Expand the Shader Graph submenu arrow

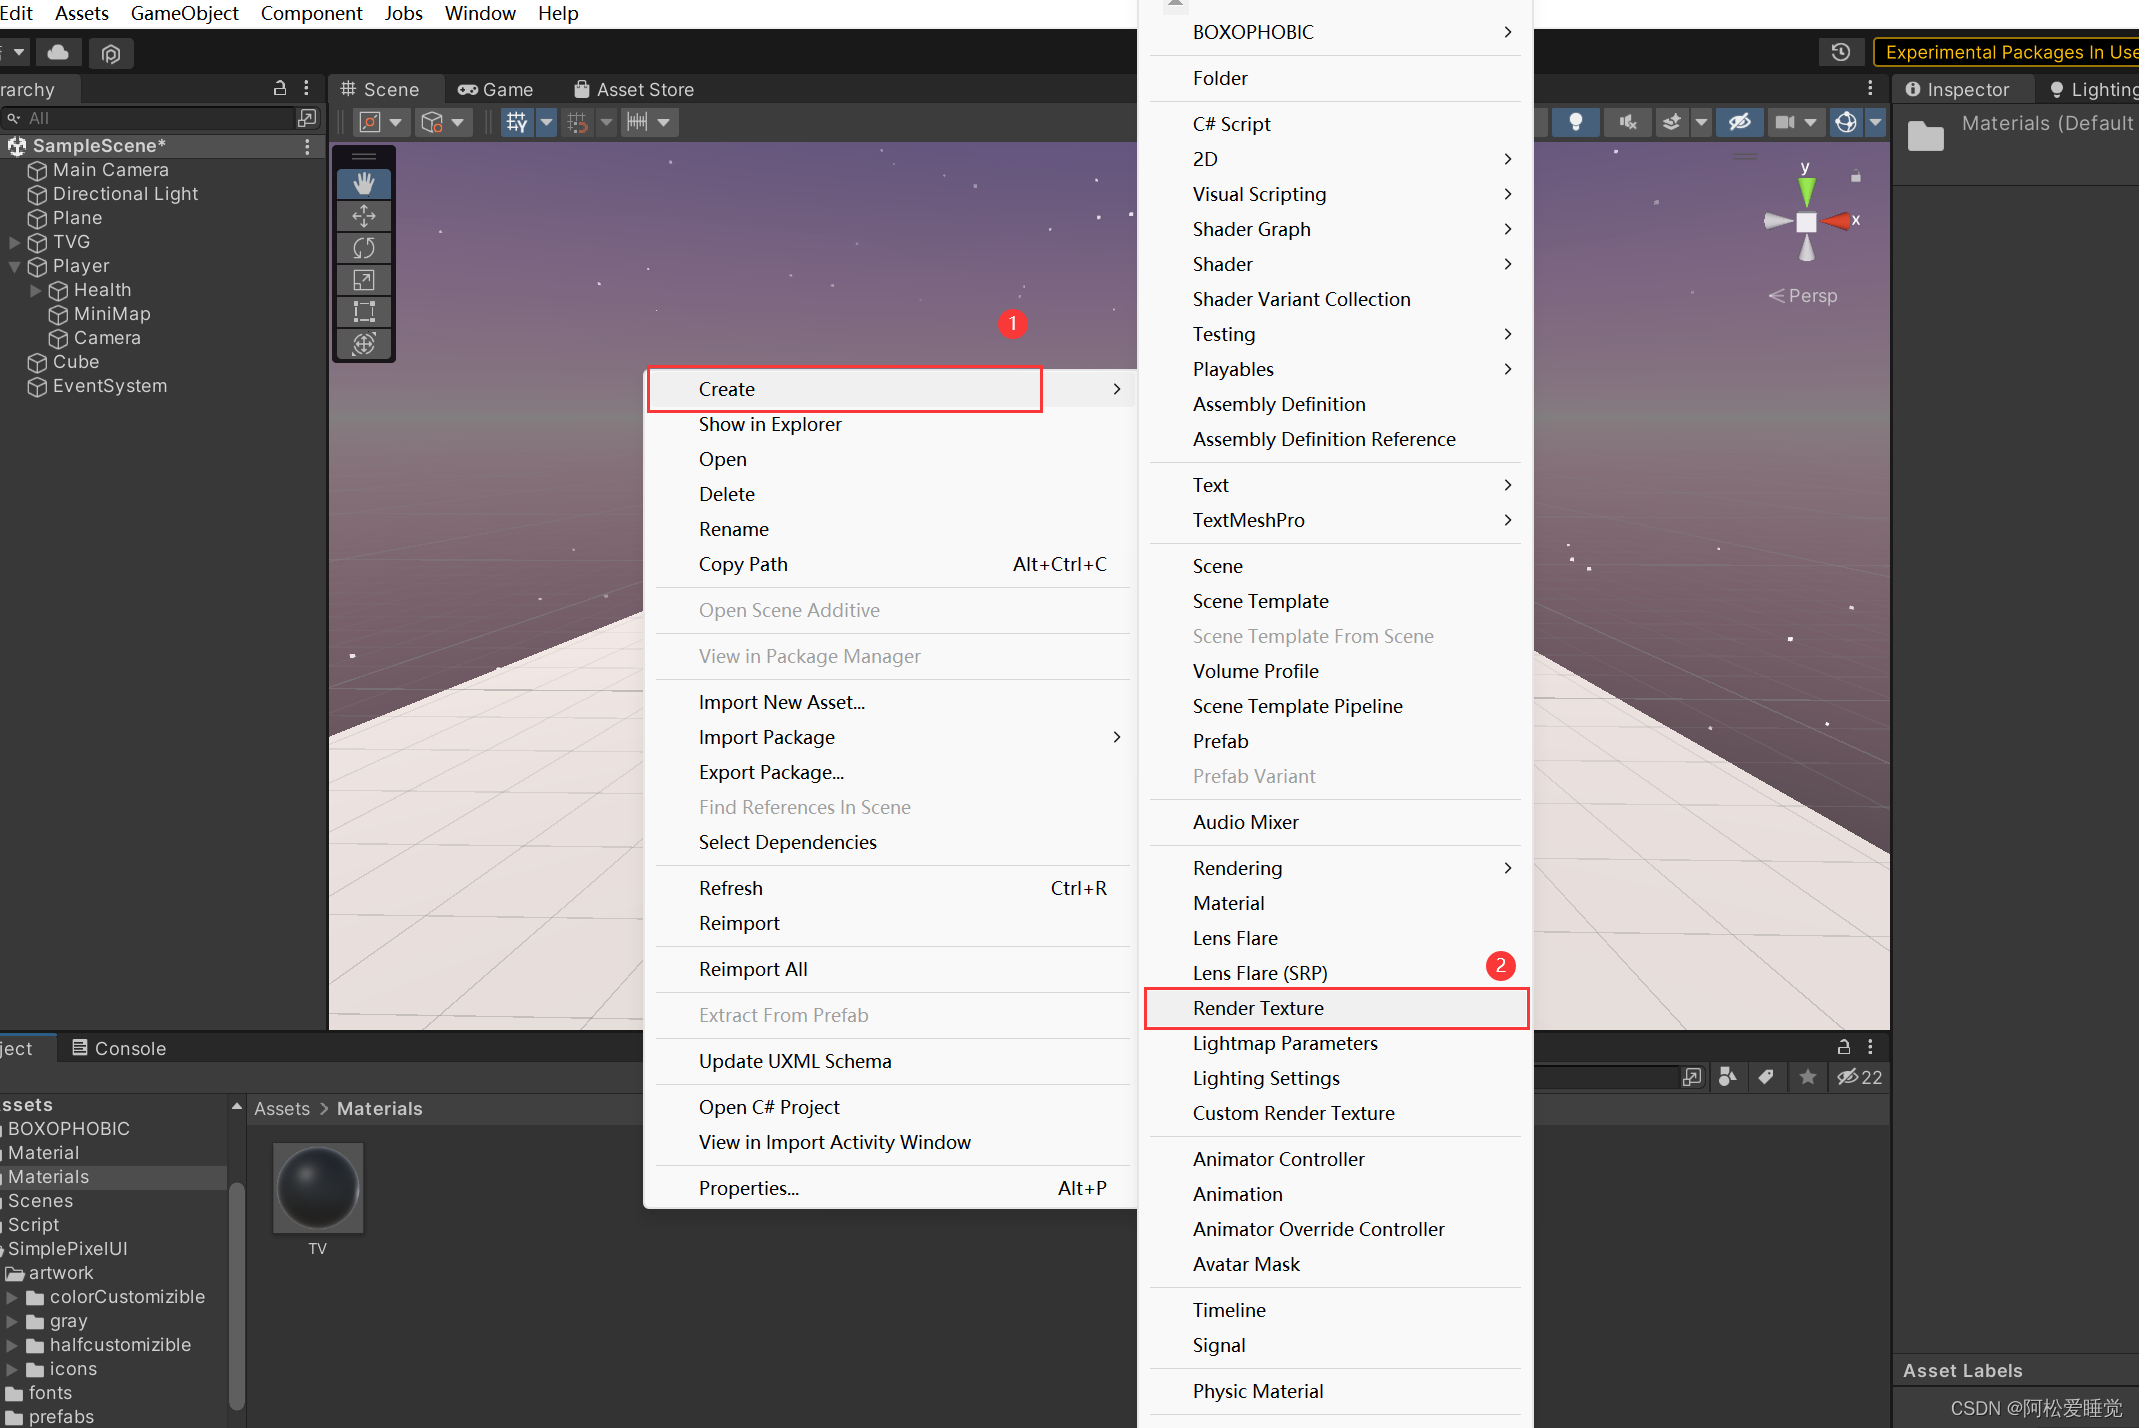[x=1508, y=228]
